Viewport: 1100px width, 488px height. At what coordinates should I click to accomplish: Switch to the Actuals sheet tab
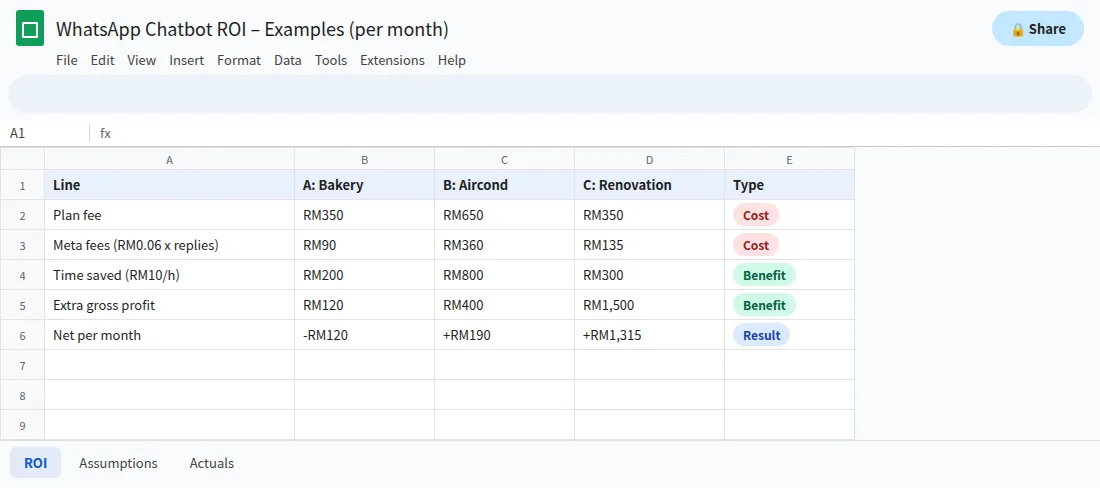coord(212,463)
